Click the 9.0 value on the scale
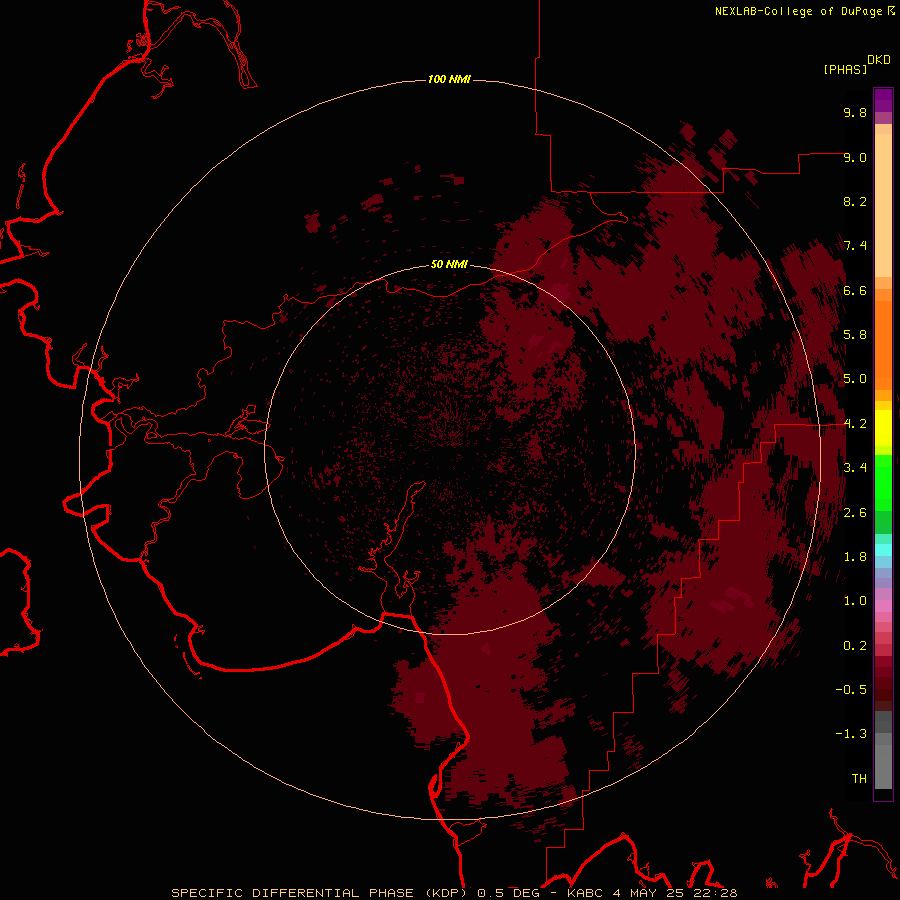This screenshot has width=900, height=900. 855,157
